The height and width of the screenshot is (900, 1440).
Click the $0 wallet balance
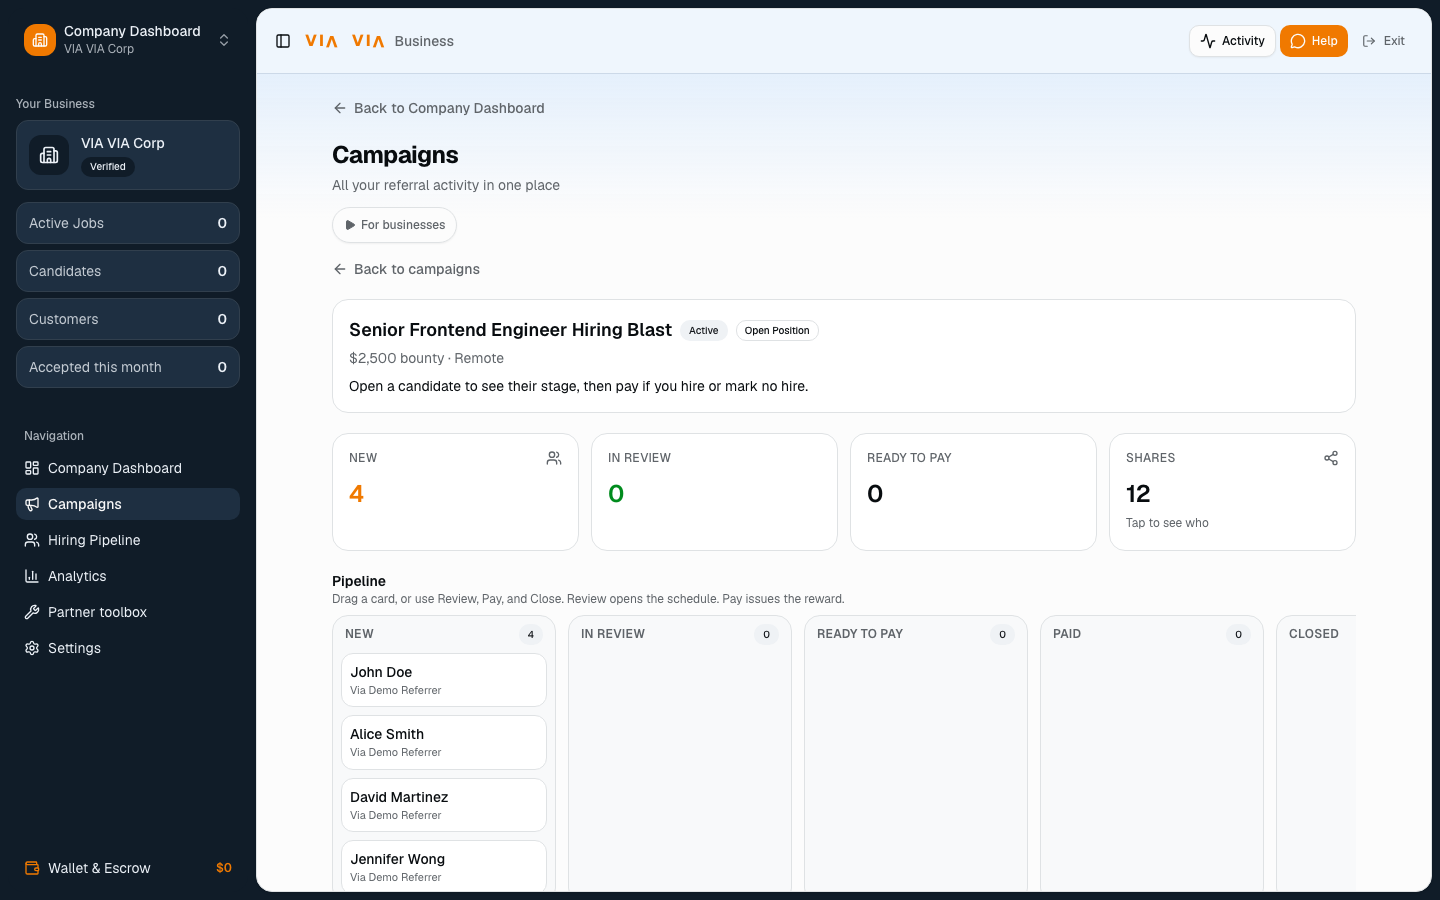click(x=224, y=868)
